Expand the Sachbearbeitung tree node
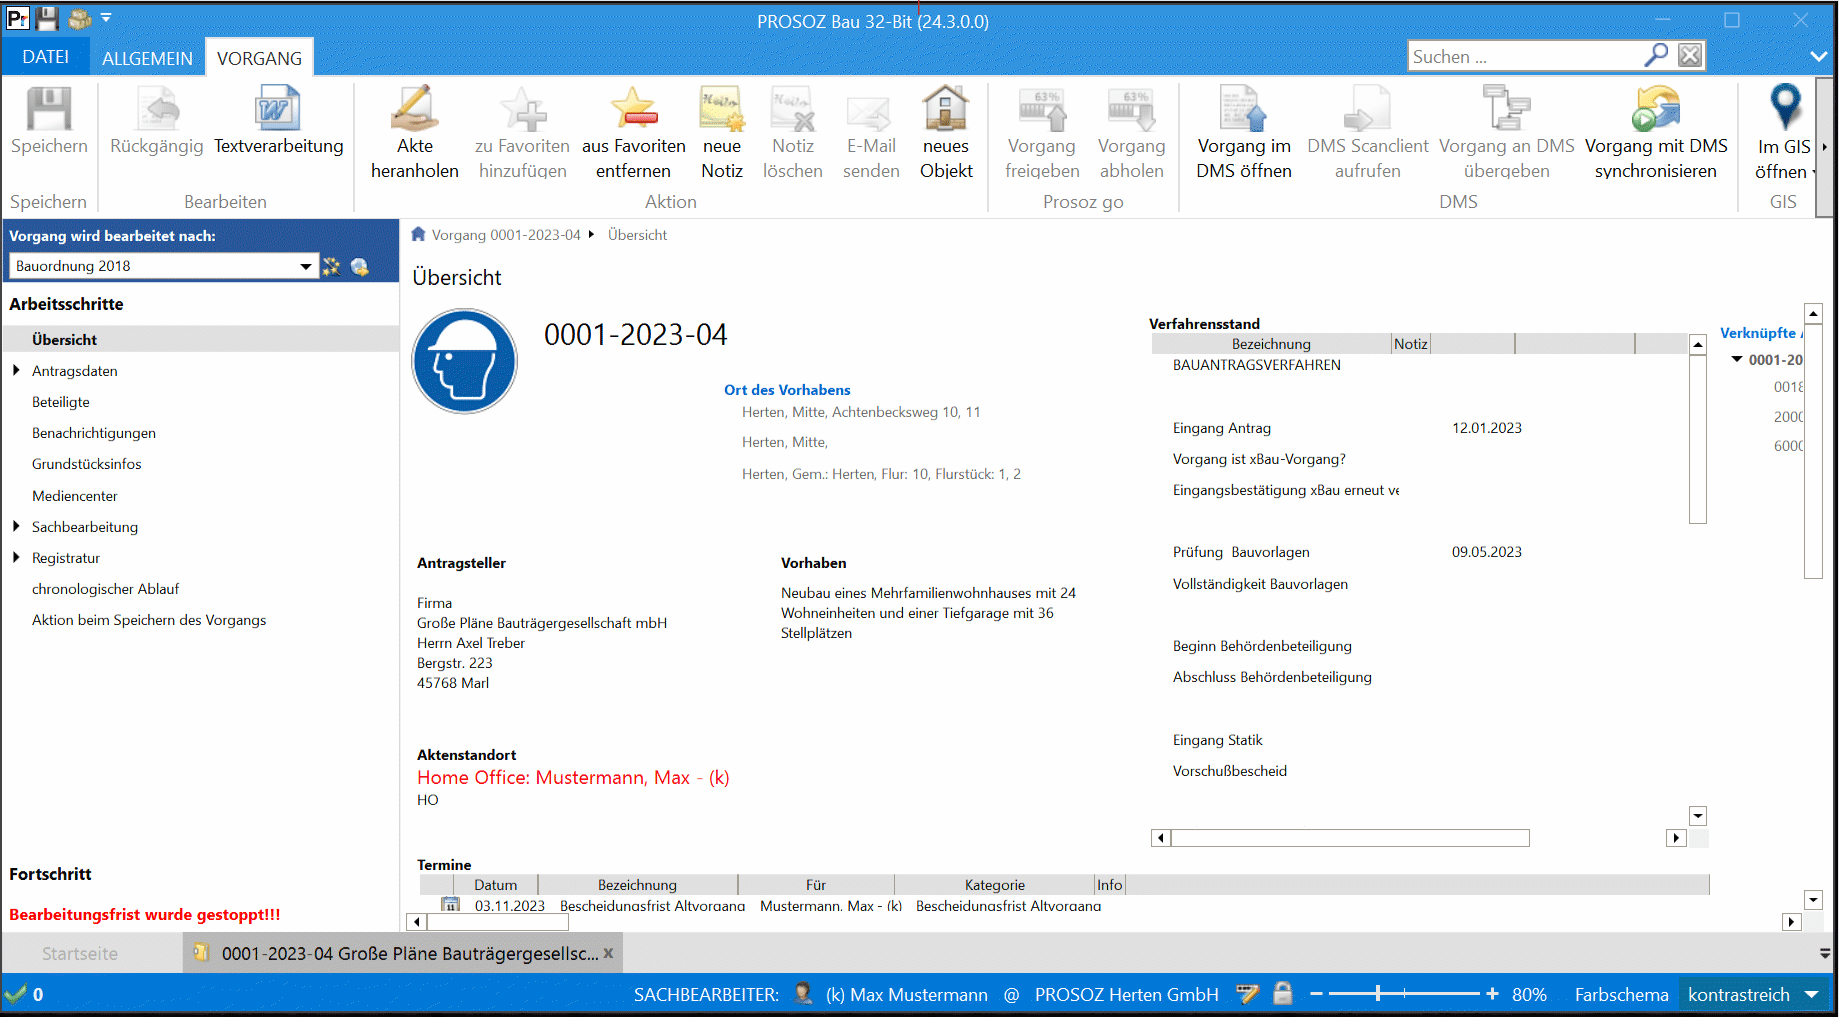This screenshot has height=1017, width=1839. tap(16, 526)
